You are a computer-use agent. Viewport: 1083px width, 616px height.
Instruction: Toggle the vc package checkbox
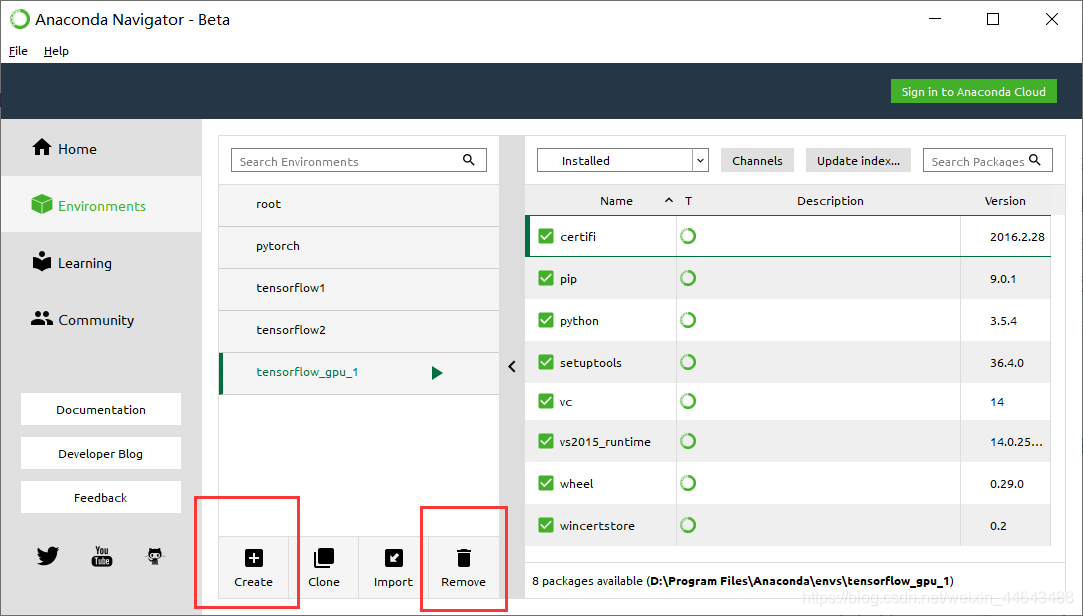(x=546, y=401)
